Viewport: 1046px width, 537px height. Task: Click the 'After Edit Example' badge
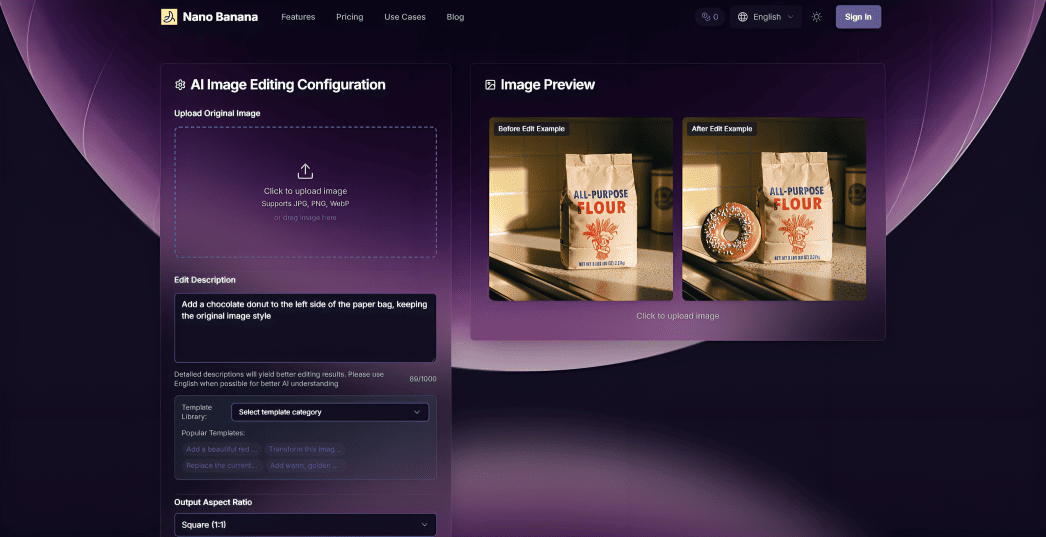722,129
